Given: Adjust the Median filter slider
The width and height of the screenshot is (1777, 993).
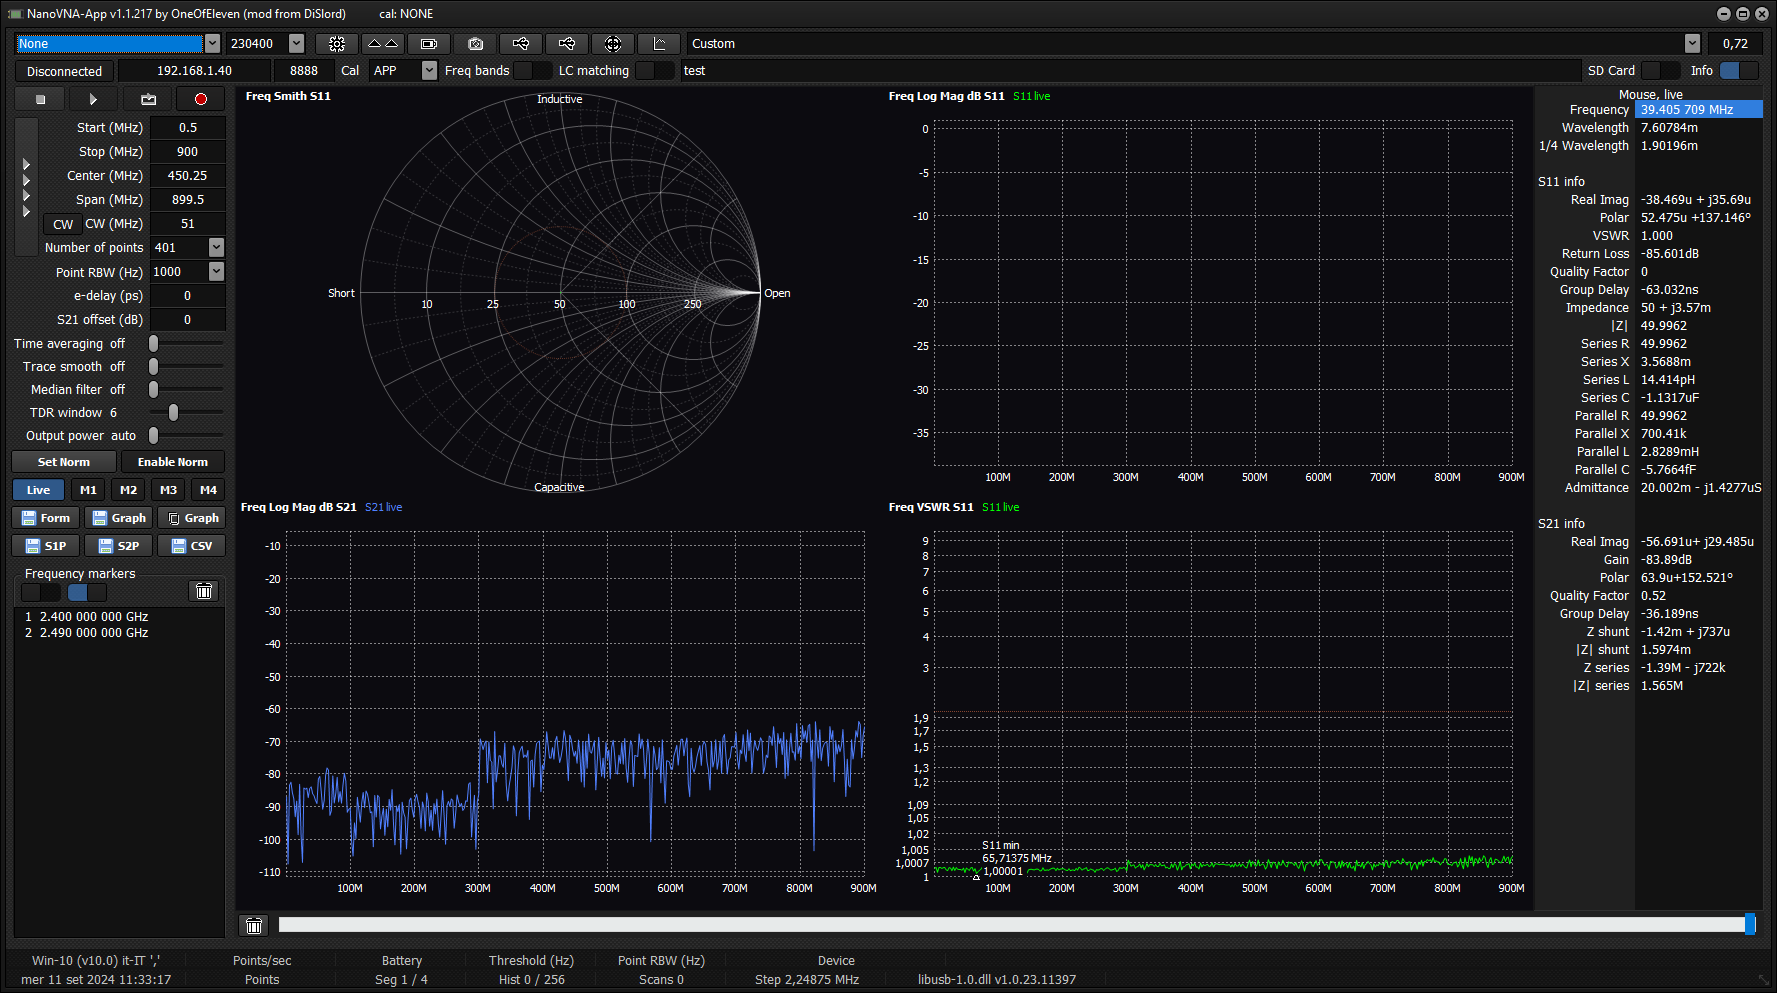Looking at the screenshot, I should [153, 389].
